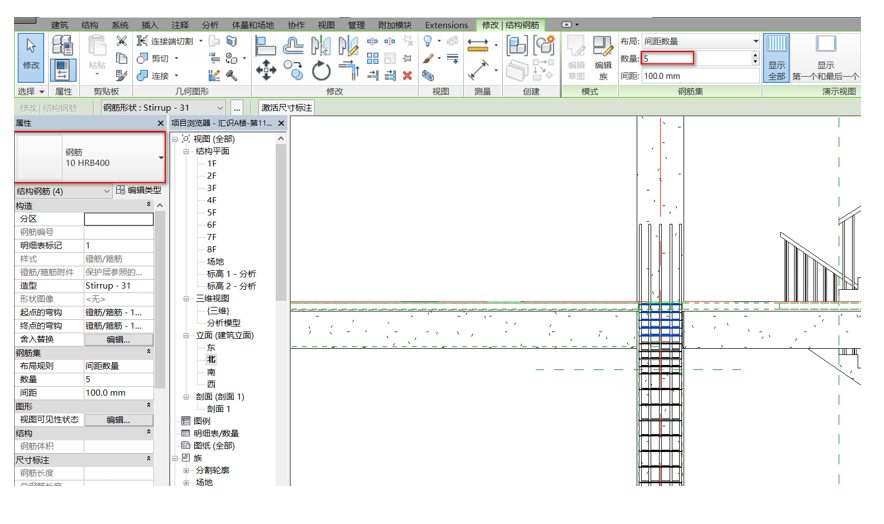
Task: Toggle 显示第一个和最后一个 rebar display
Action: (825, 57)
